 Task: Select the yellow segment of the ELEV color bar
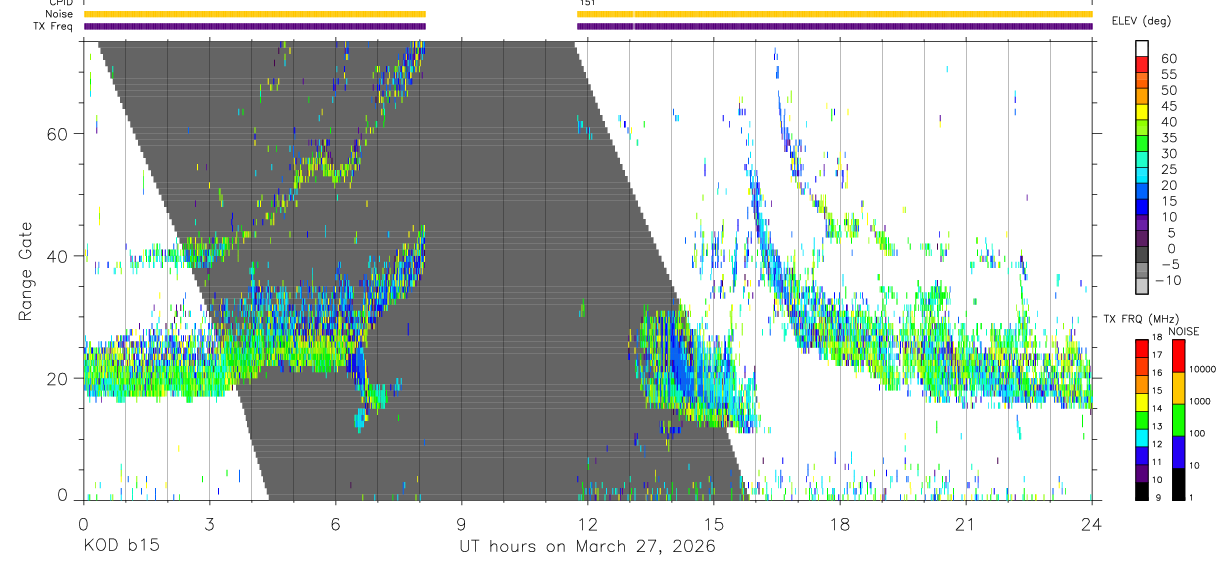pos(1142,113)
